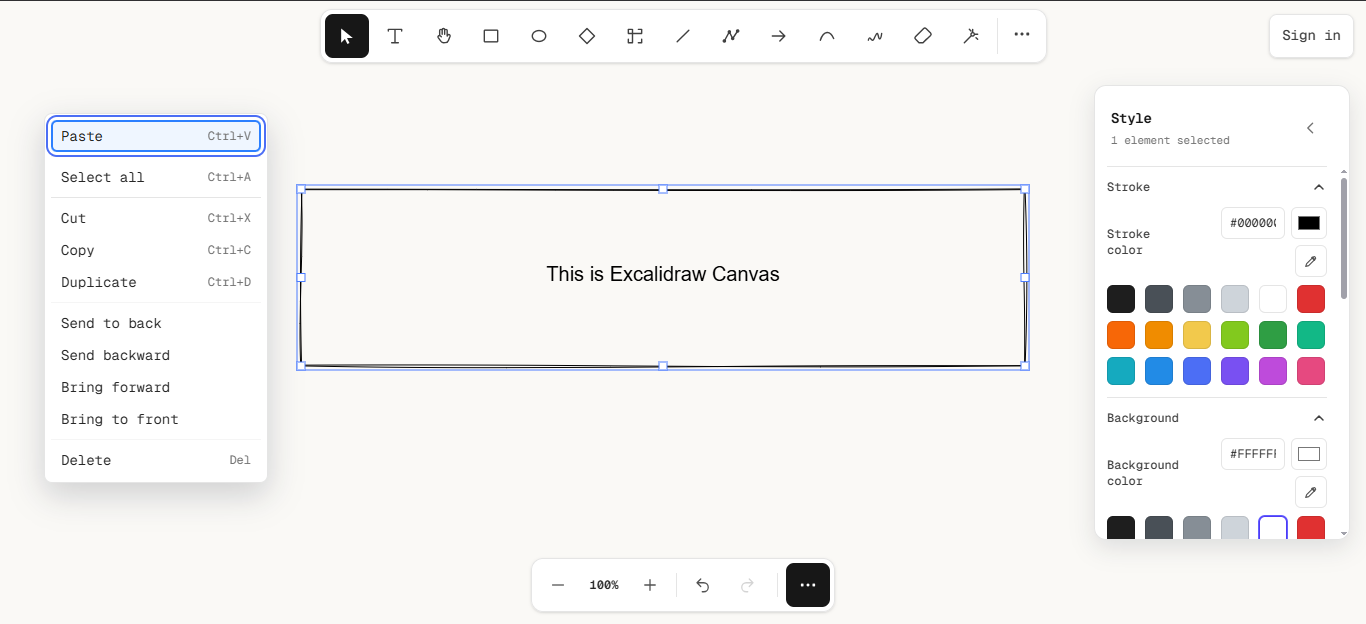Set stroke color to sky blue
Screen dimensions: 1366x624
1159,371
